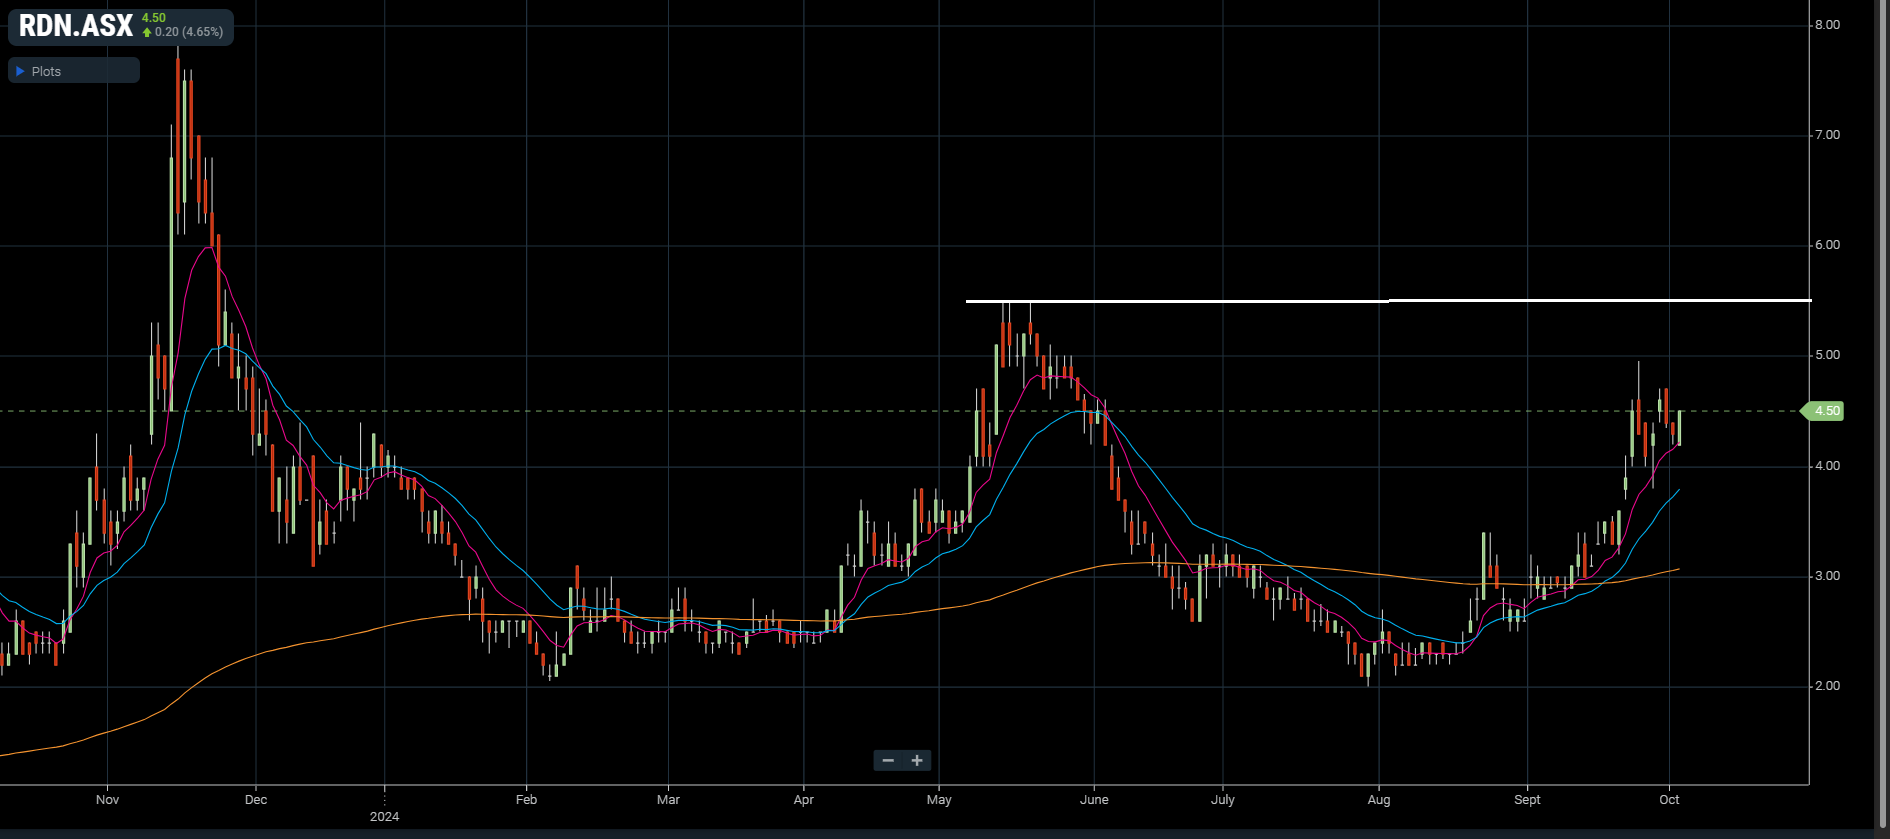Click the Aug date axis label
The width and height of the screenshot is (1890, 839).
click(x=1379, y=800)
